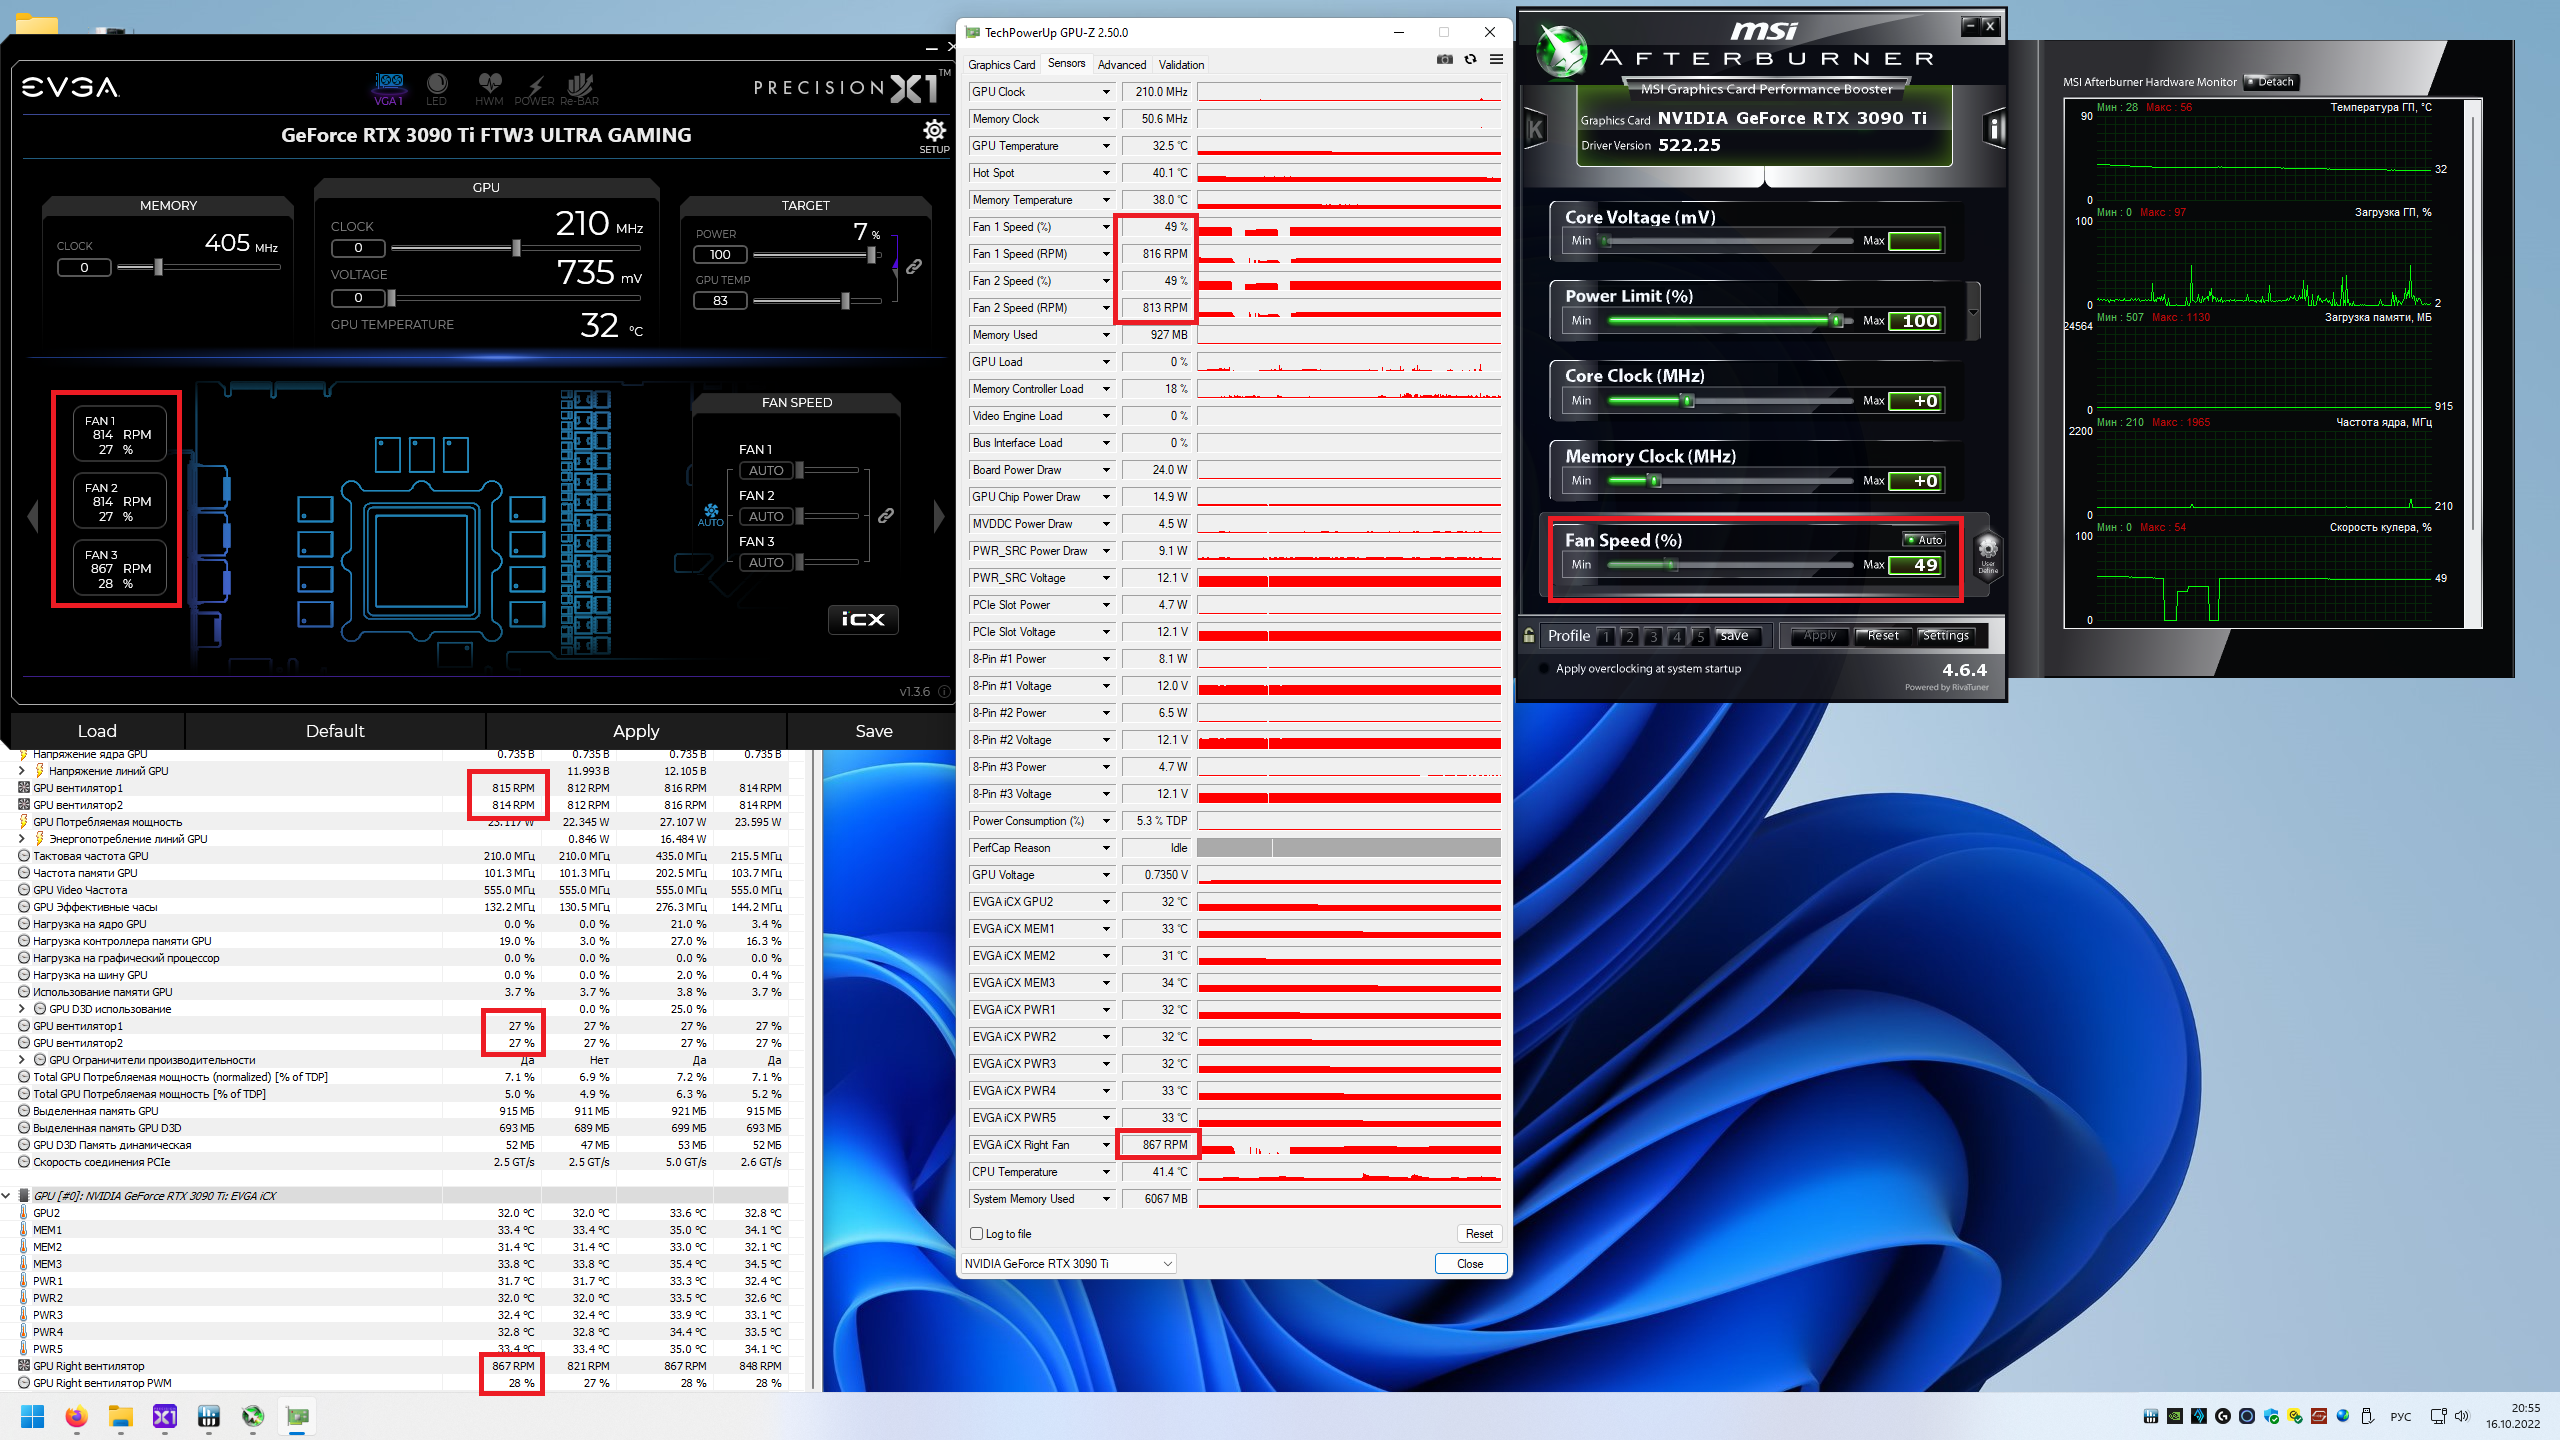Screen dimensions: 2560x1440
Task: Open the GPU-Z hamburger menu
Action: [x=1496, y=60]
